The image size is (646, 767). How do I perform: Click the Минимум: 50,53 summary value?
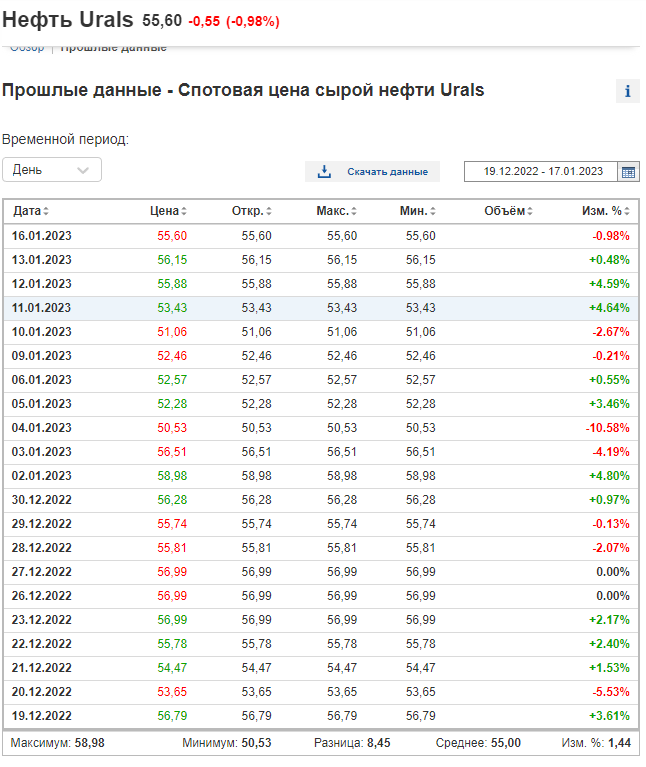[x=226, y=743]
